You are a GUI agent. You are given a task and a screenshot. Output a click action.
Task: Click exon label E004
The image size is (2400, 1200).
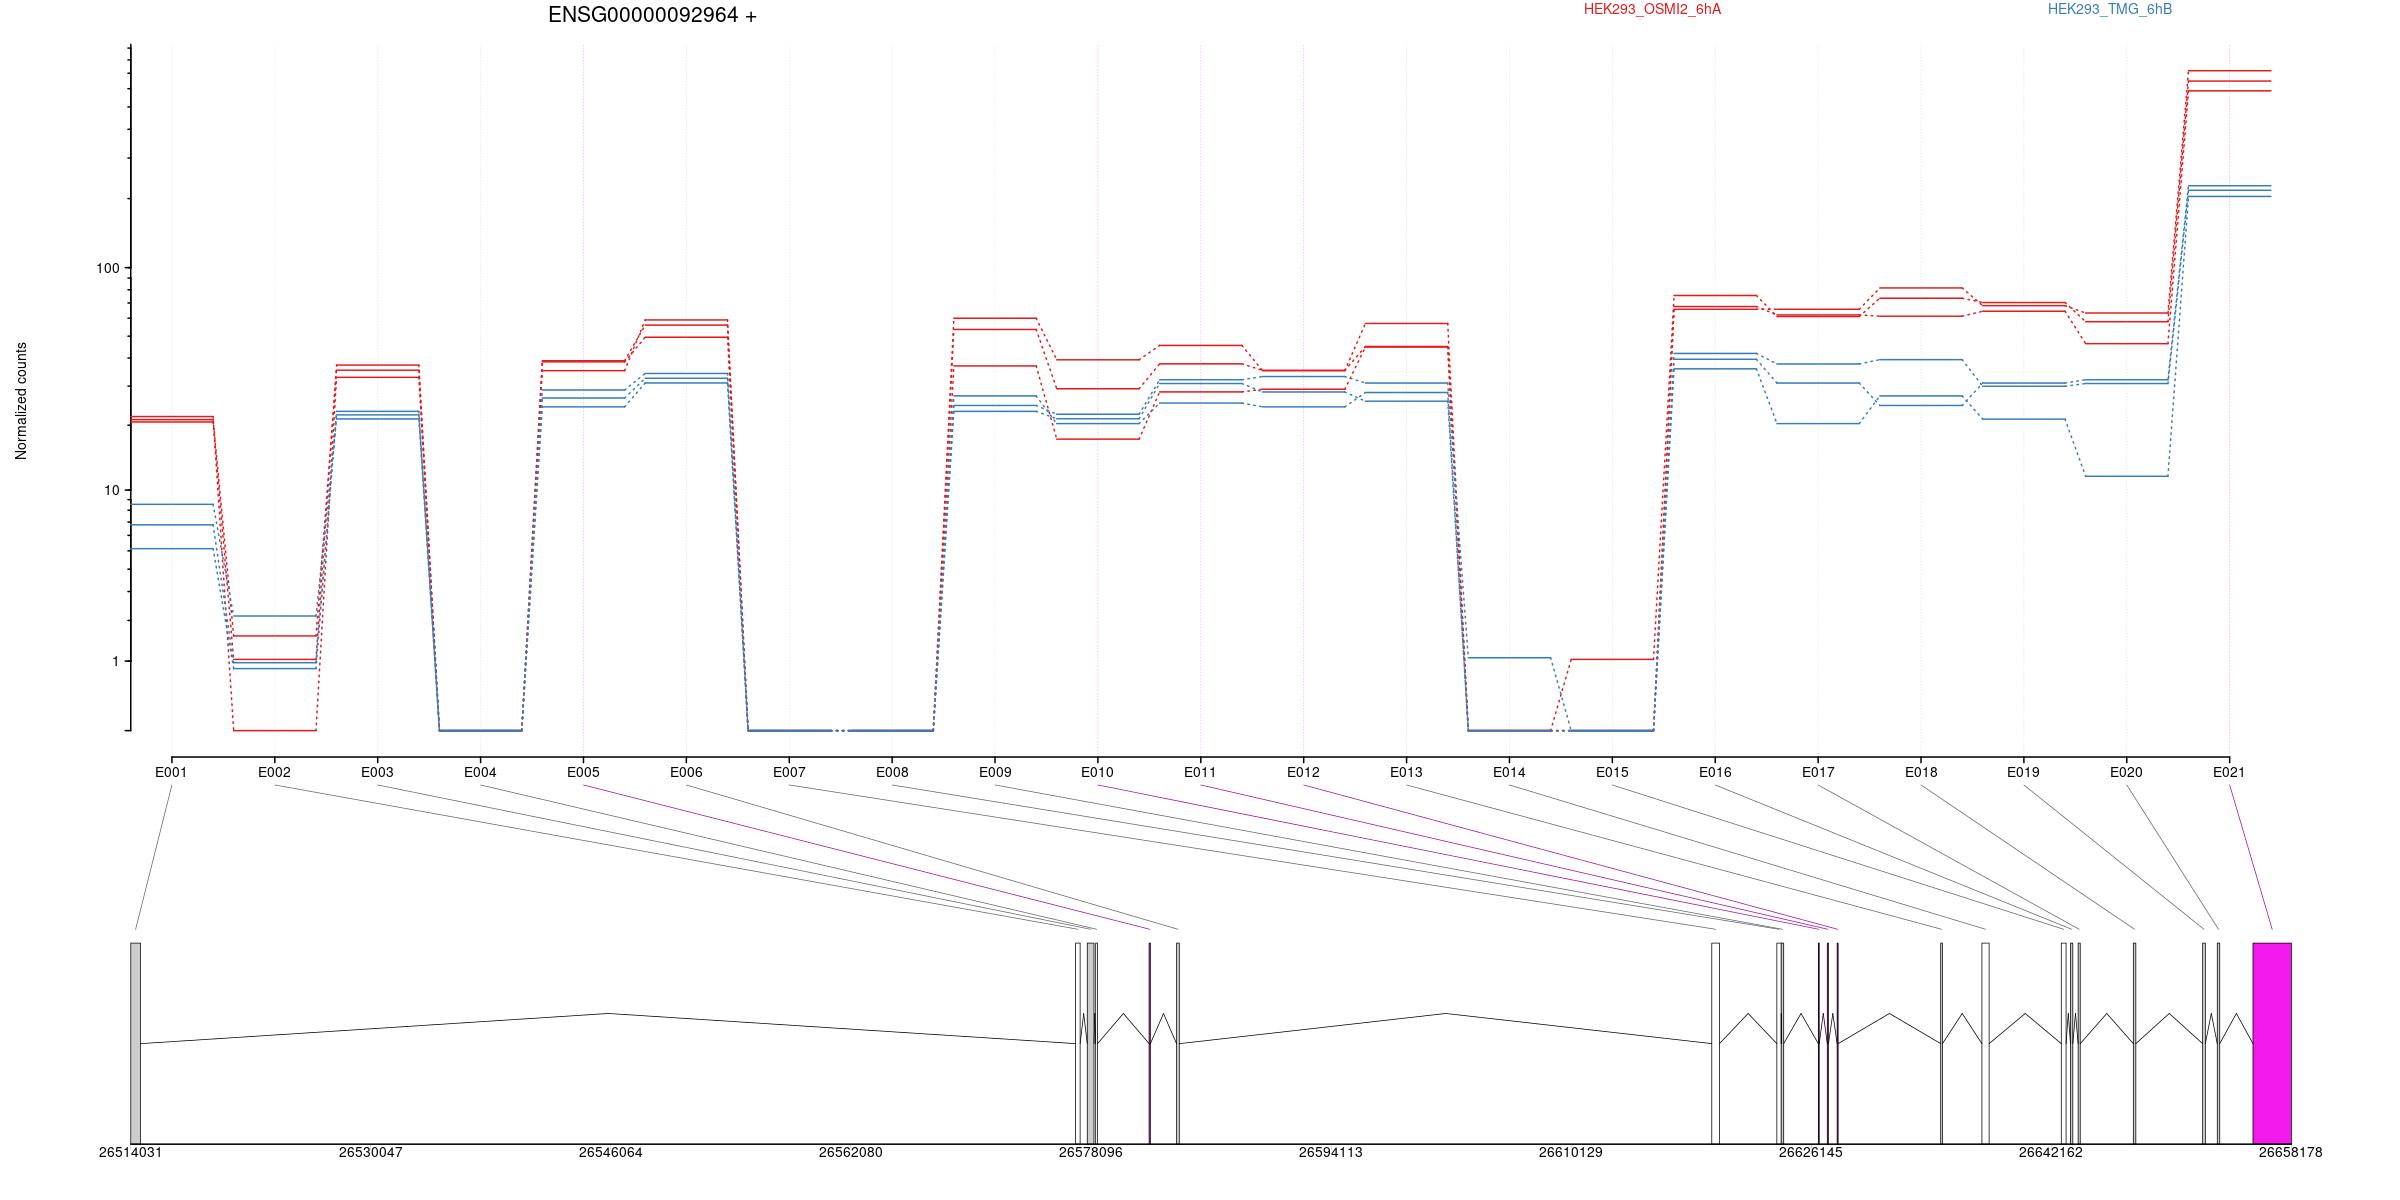(x=480, y=773)
